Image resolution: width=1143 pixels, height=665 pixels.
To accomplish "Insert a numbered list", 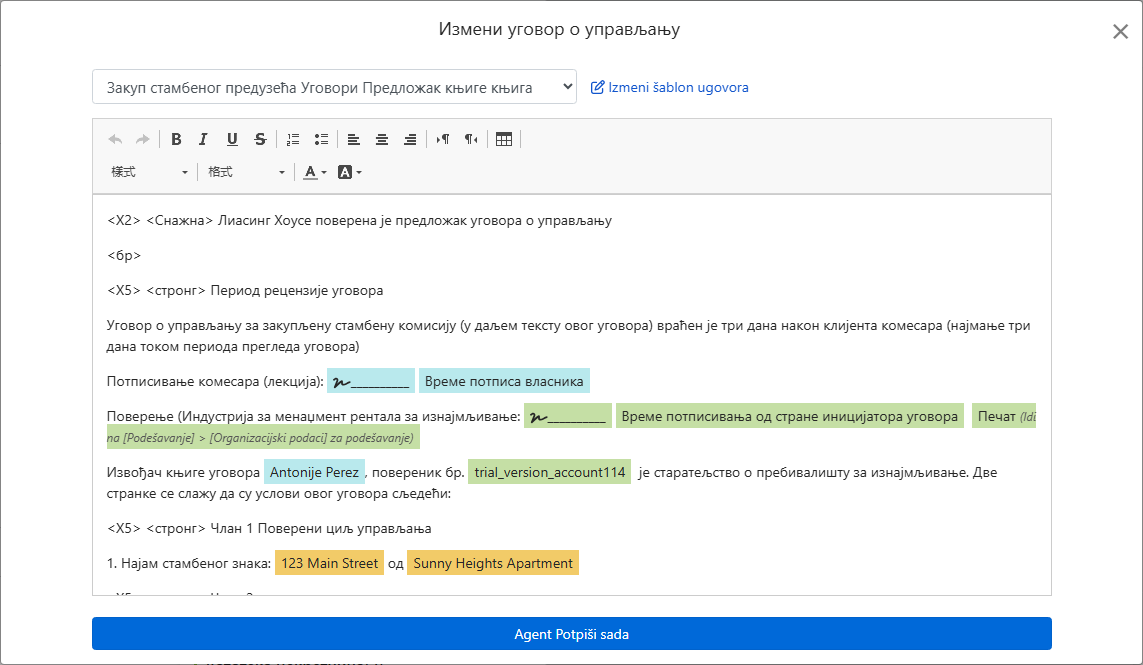I will [293, 139].
